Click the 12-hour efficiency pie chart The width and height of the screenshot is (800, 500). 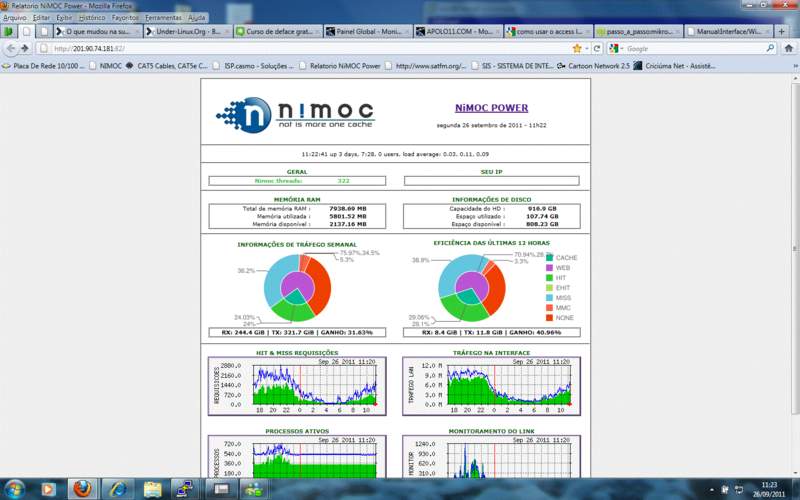click(471, 288)
